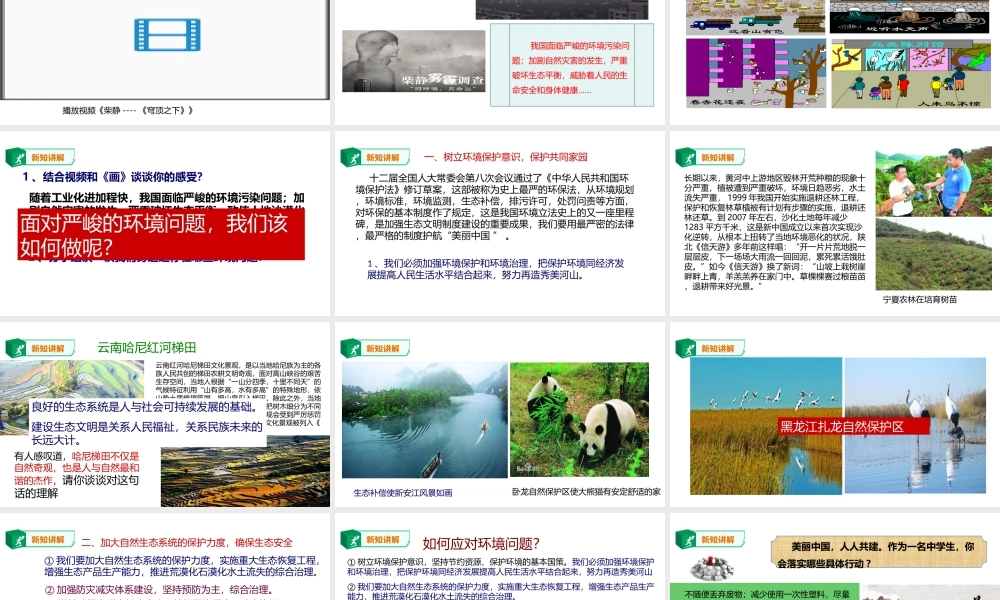Image resolution: width=1000 pixels, height=600 pixels.
Task: Click the 新知讲解 badge on the 美丽中国 slide
Action: tap(710, 539)
